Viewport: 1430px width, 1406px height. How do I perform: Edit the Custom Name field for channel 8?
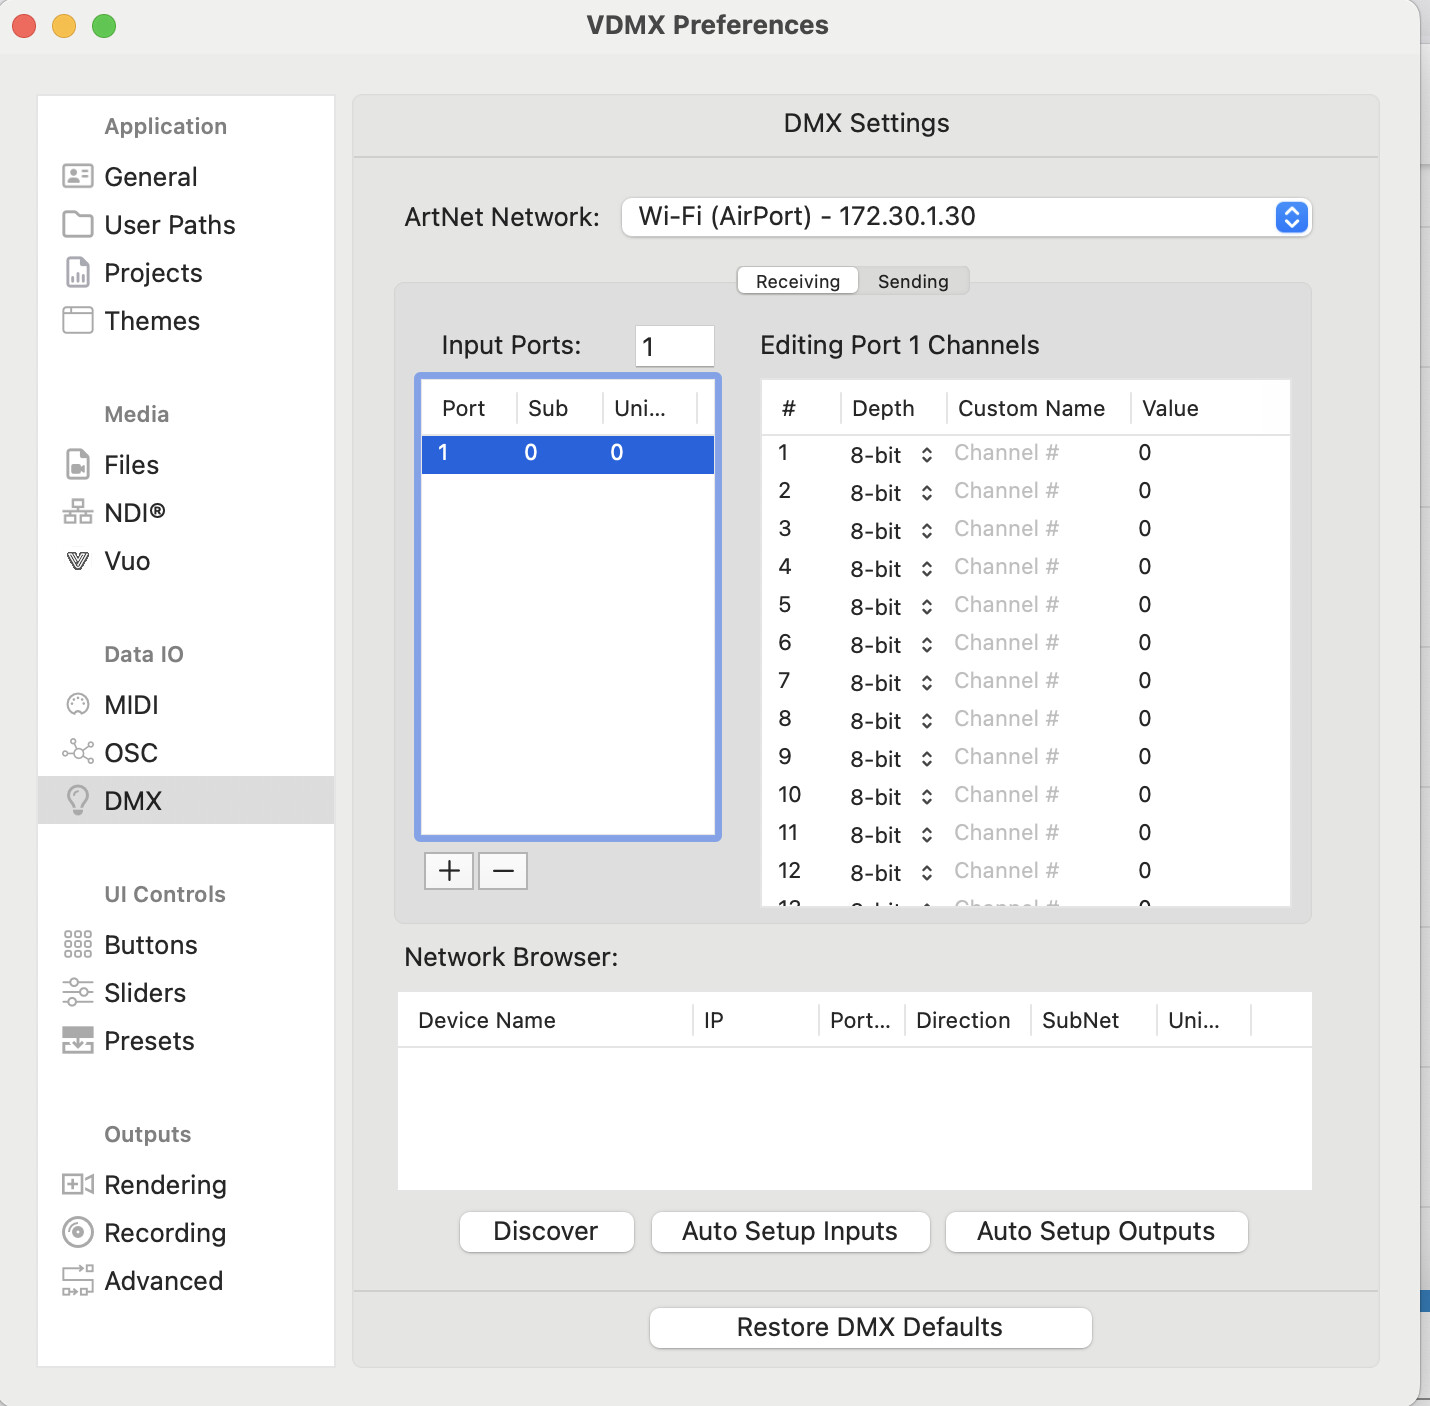tap(1036, 719)
